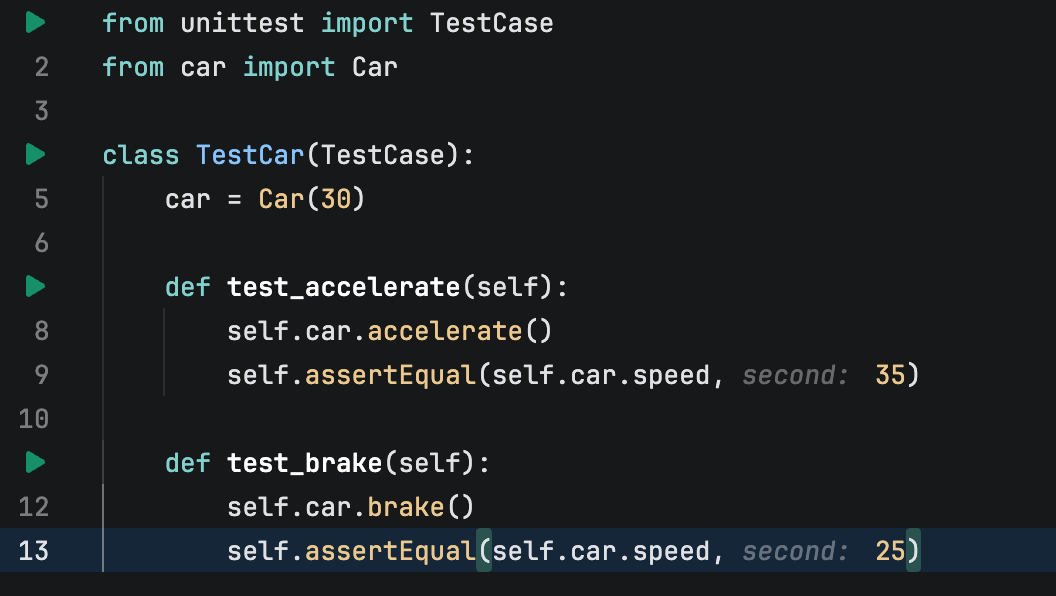Run test_brake using its green gutter arrow
This screenshot has width=1056, height=596.
tap(35, 463)
